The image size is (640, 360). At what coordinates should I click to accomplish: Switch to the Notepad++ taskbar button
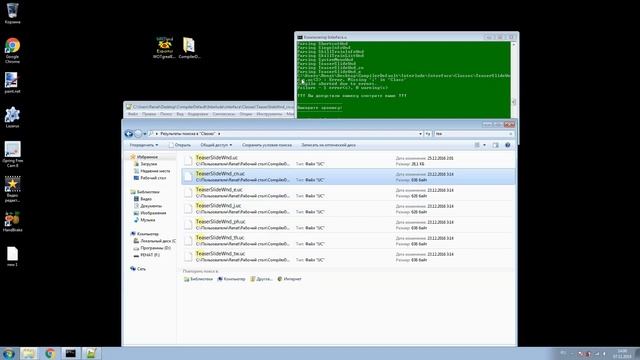91,353
